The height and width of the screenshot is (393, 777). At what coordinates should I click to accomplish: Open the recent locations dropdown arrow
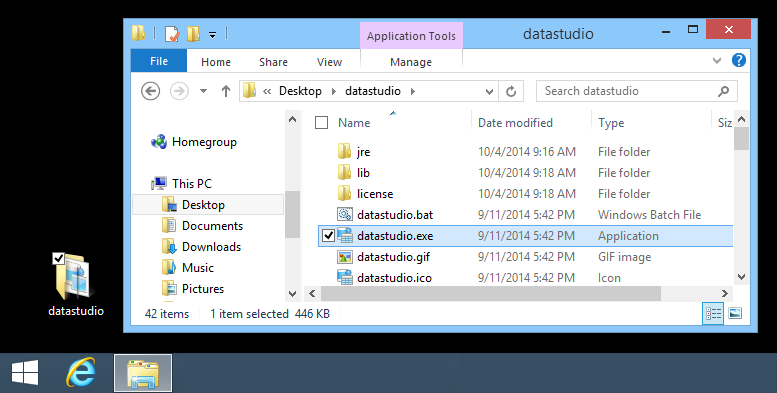click(x=203, y=91)
